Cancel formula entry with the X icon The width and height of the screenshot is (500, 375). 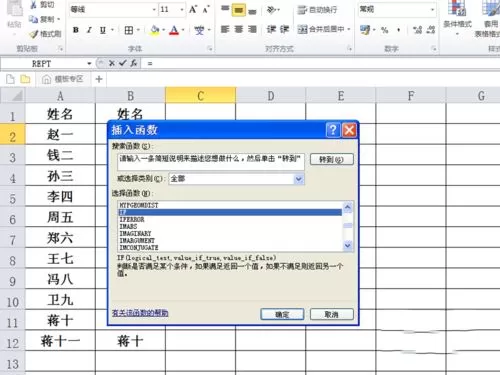[112, 63]
